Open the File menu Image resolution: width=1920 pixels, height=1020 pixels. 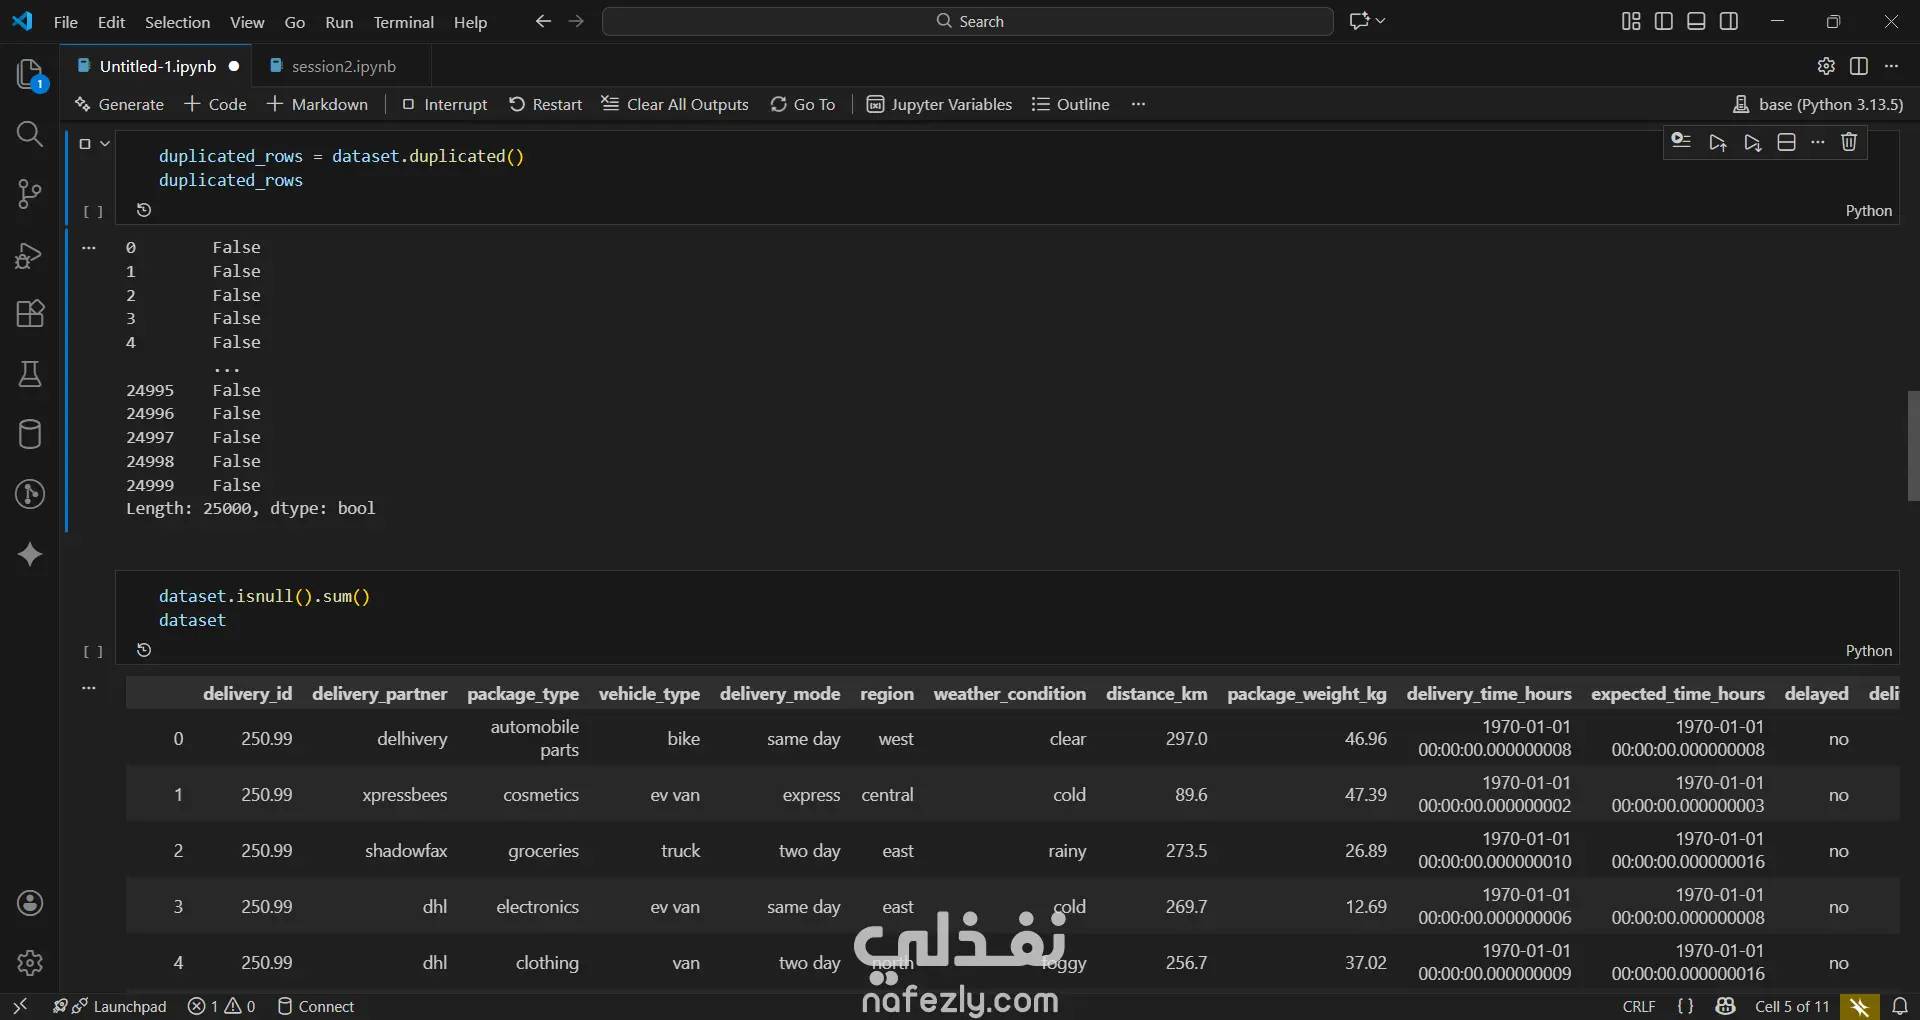pyautogui.click(x=66, y=22)
